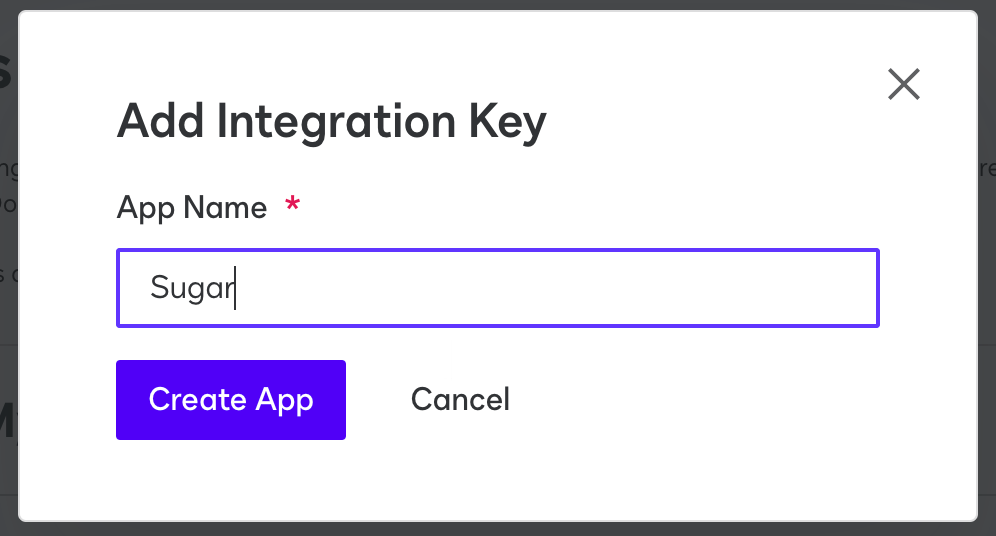Click the dimmed overlay right of the dialog
996x536 pixels.
coord(986,300)
